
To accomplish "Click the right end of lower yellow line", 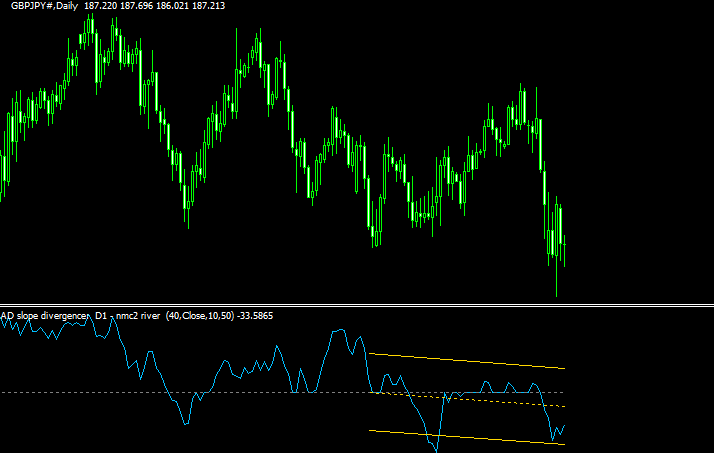I will coord(566,444).
